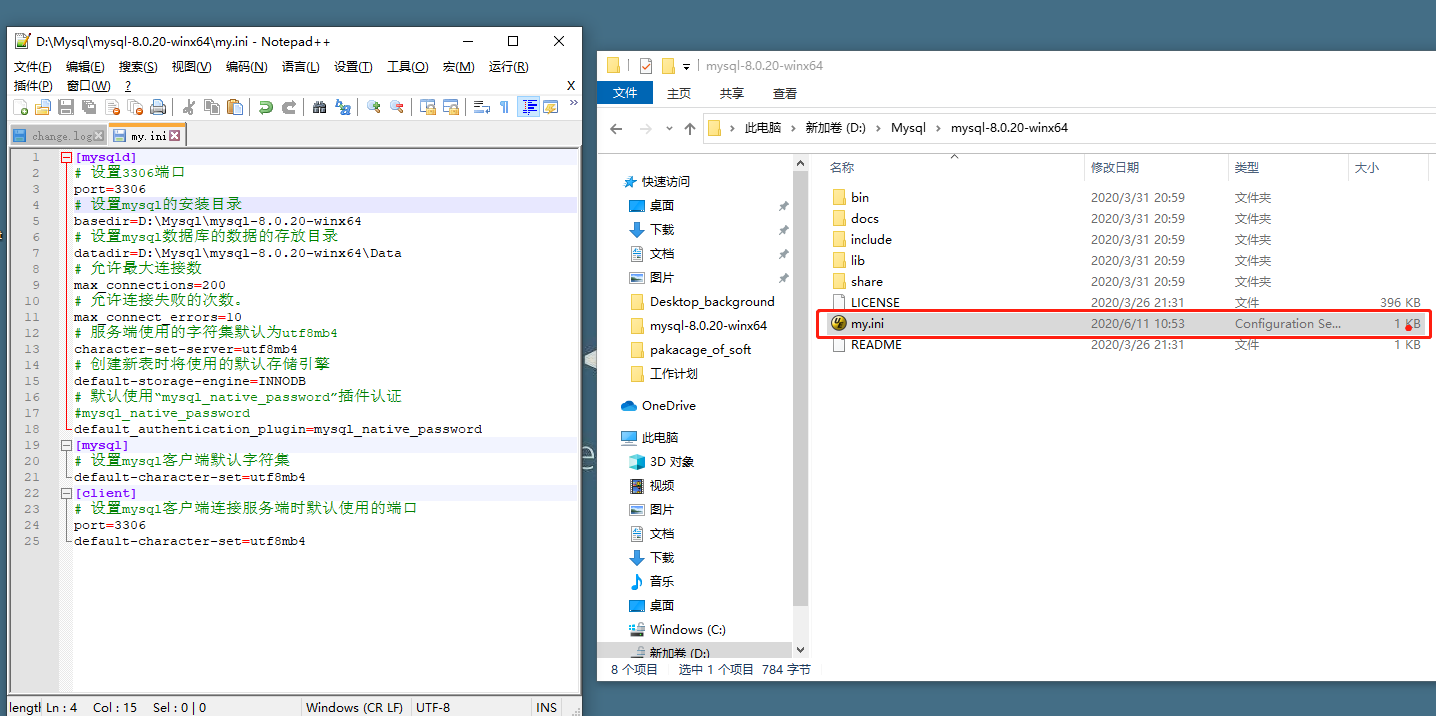The height and width of the screenshot is (716, 1436).
Task: Click the user-defined language icon in toolbar
Action: coord(550,107)
